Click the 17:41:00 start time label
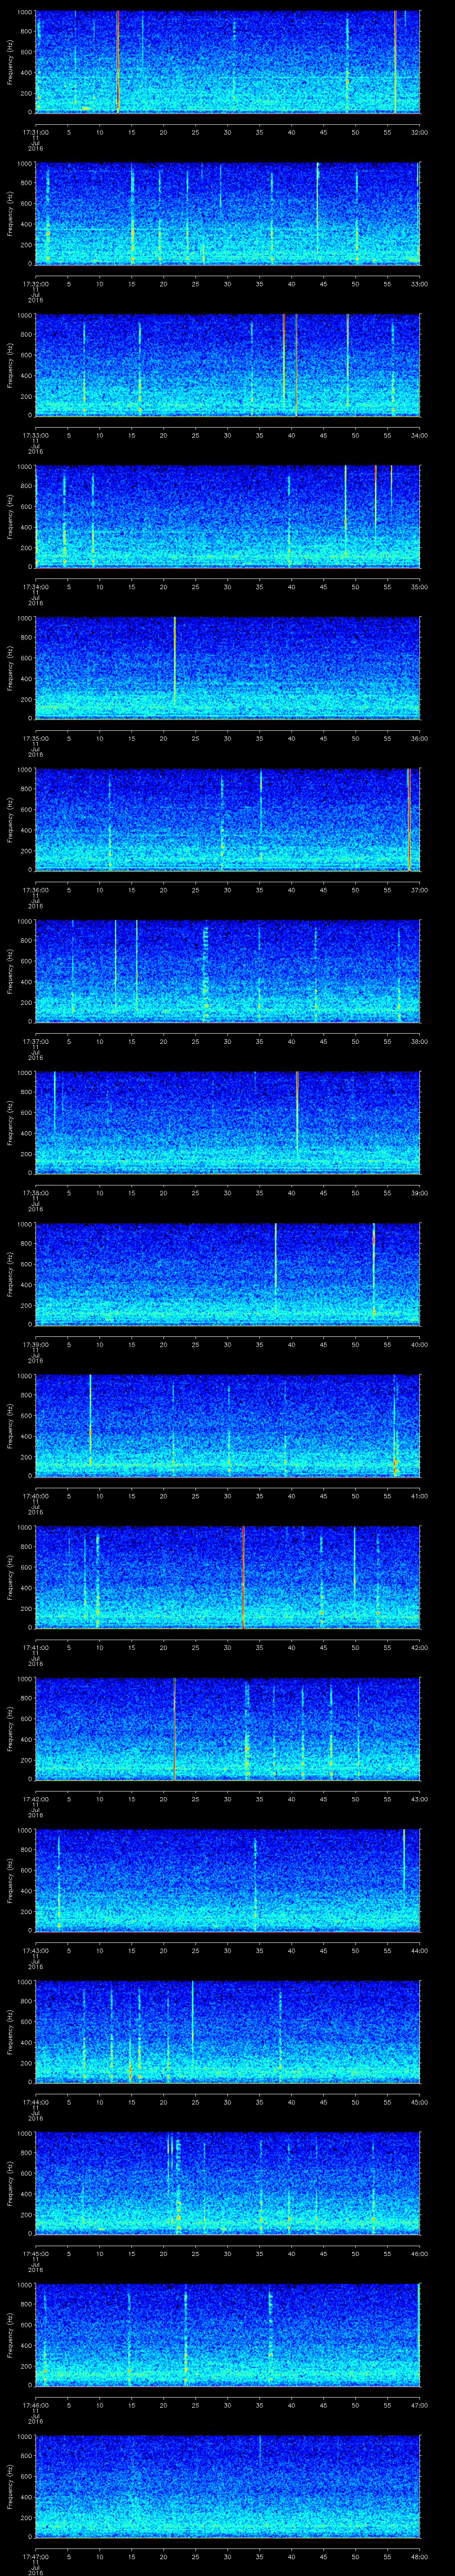This screenshot has height=2576, width=455. tap(35, 1647)
